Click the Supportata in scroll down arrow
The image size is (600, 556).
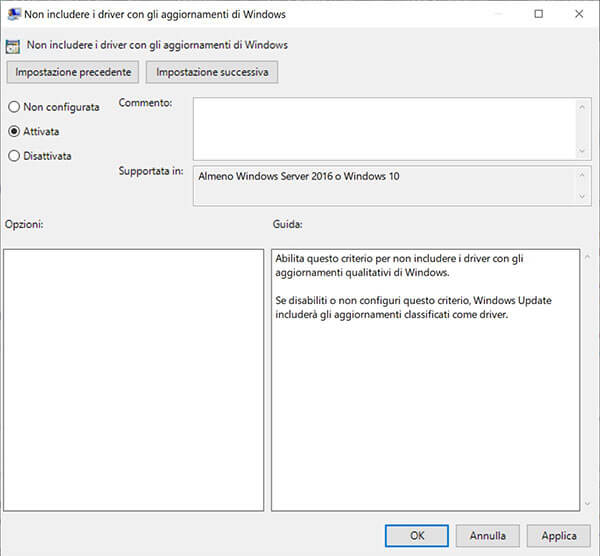pyautogui.click(x=582, y=196)
